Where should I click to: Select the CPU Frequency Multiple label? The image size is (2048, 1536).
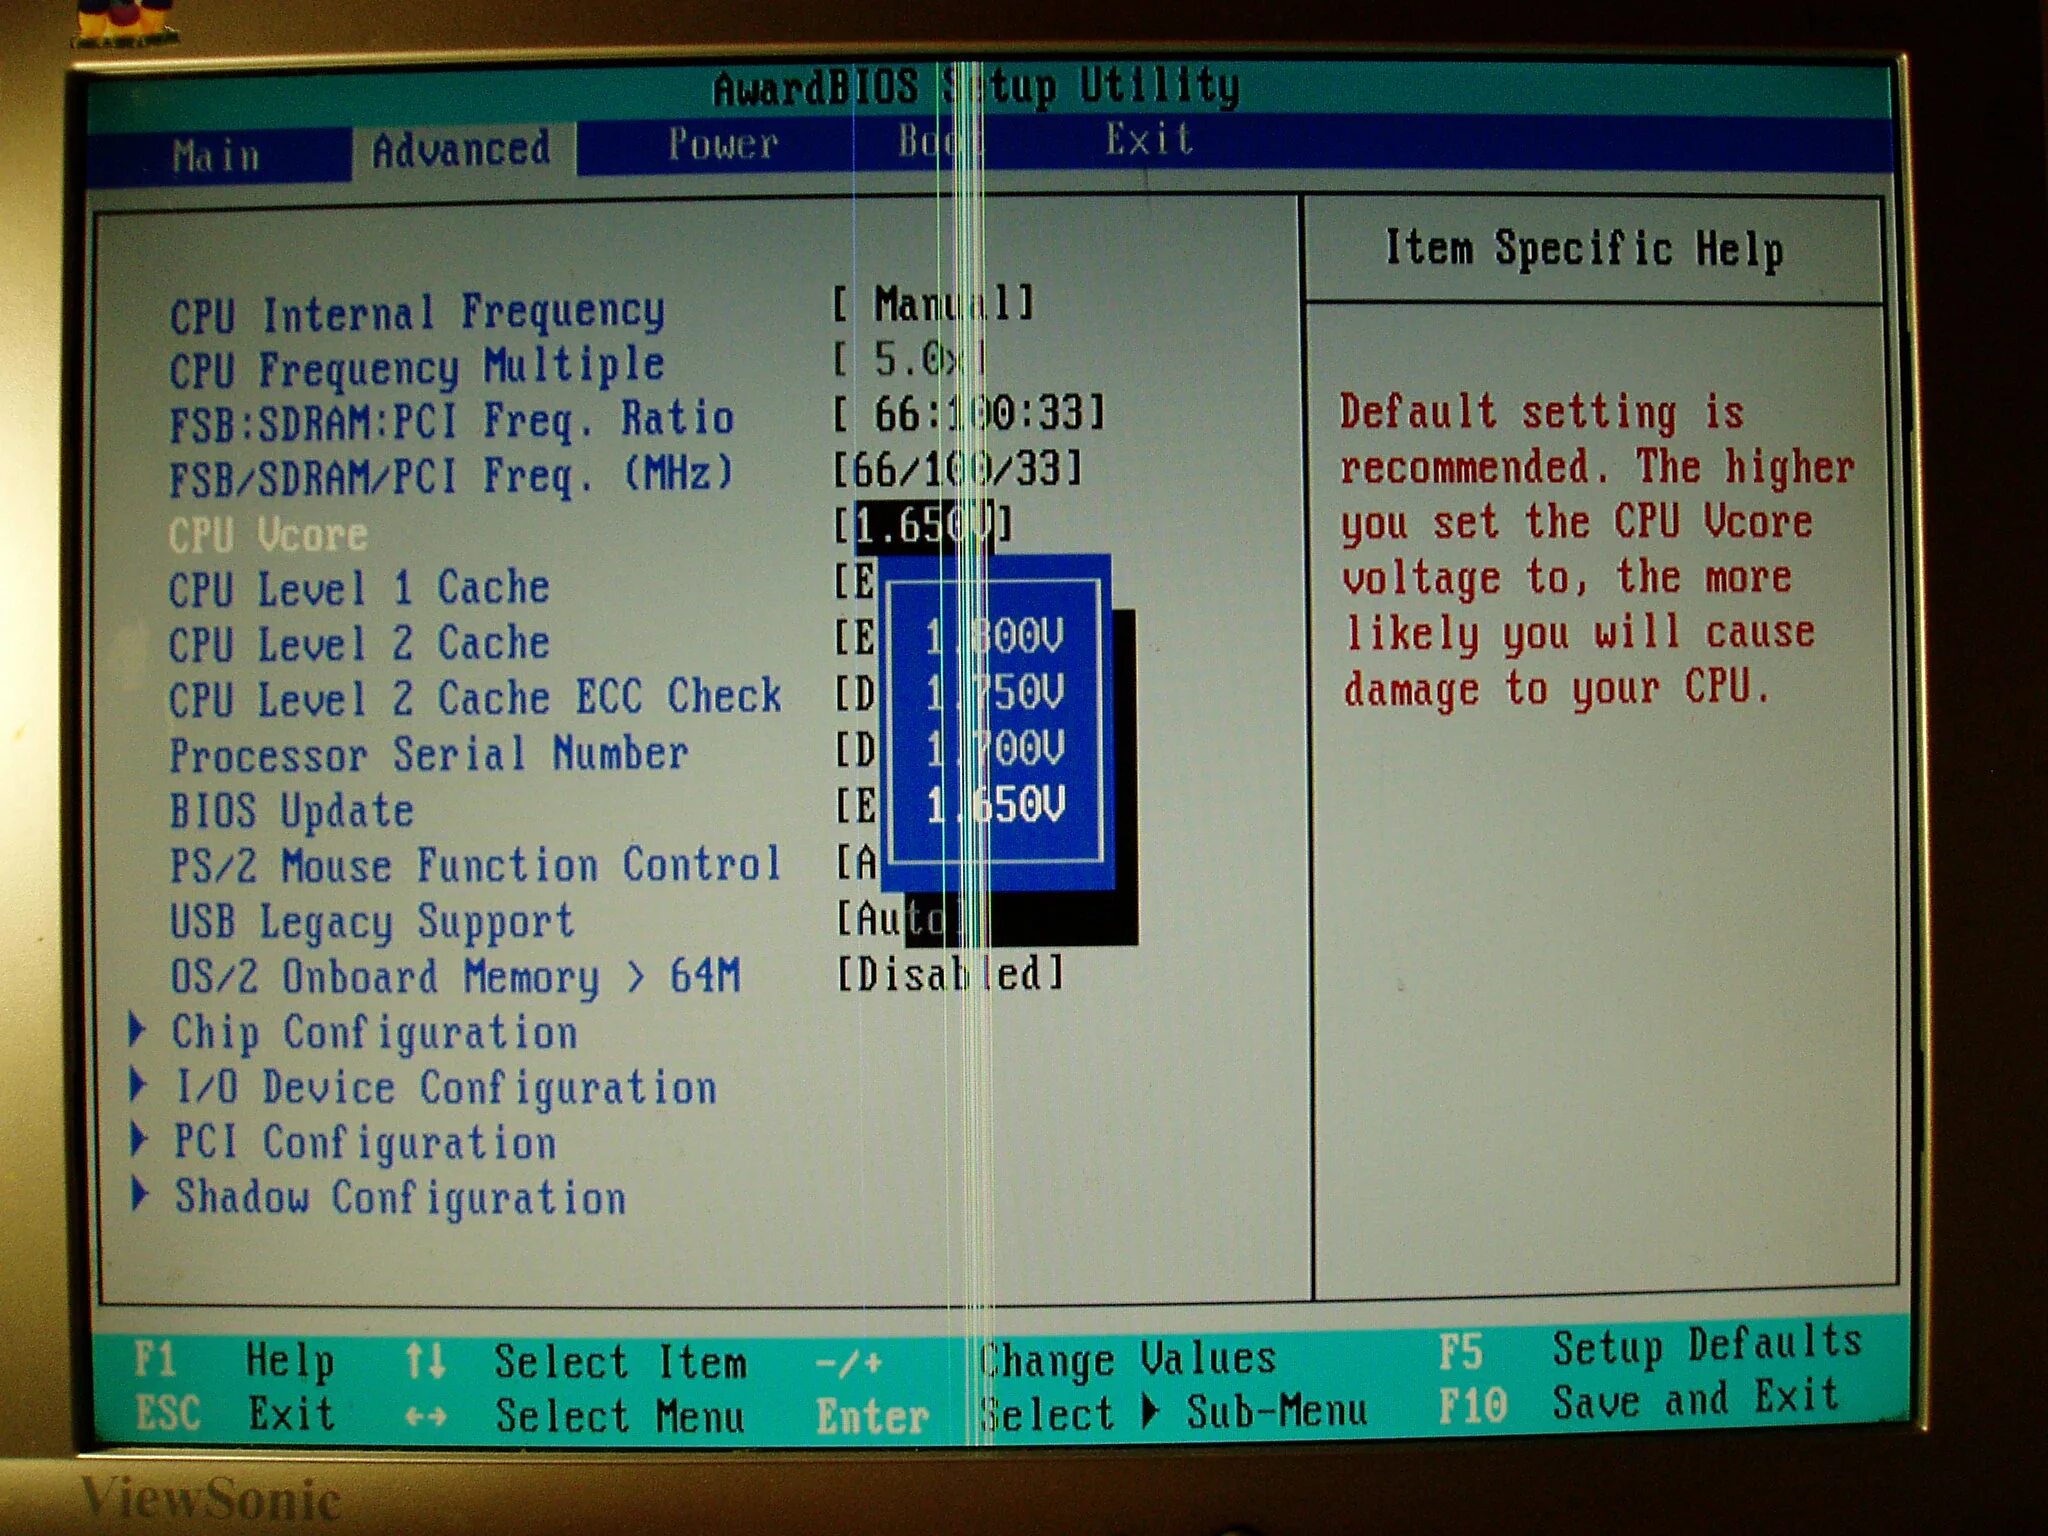417,368
